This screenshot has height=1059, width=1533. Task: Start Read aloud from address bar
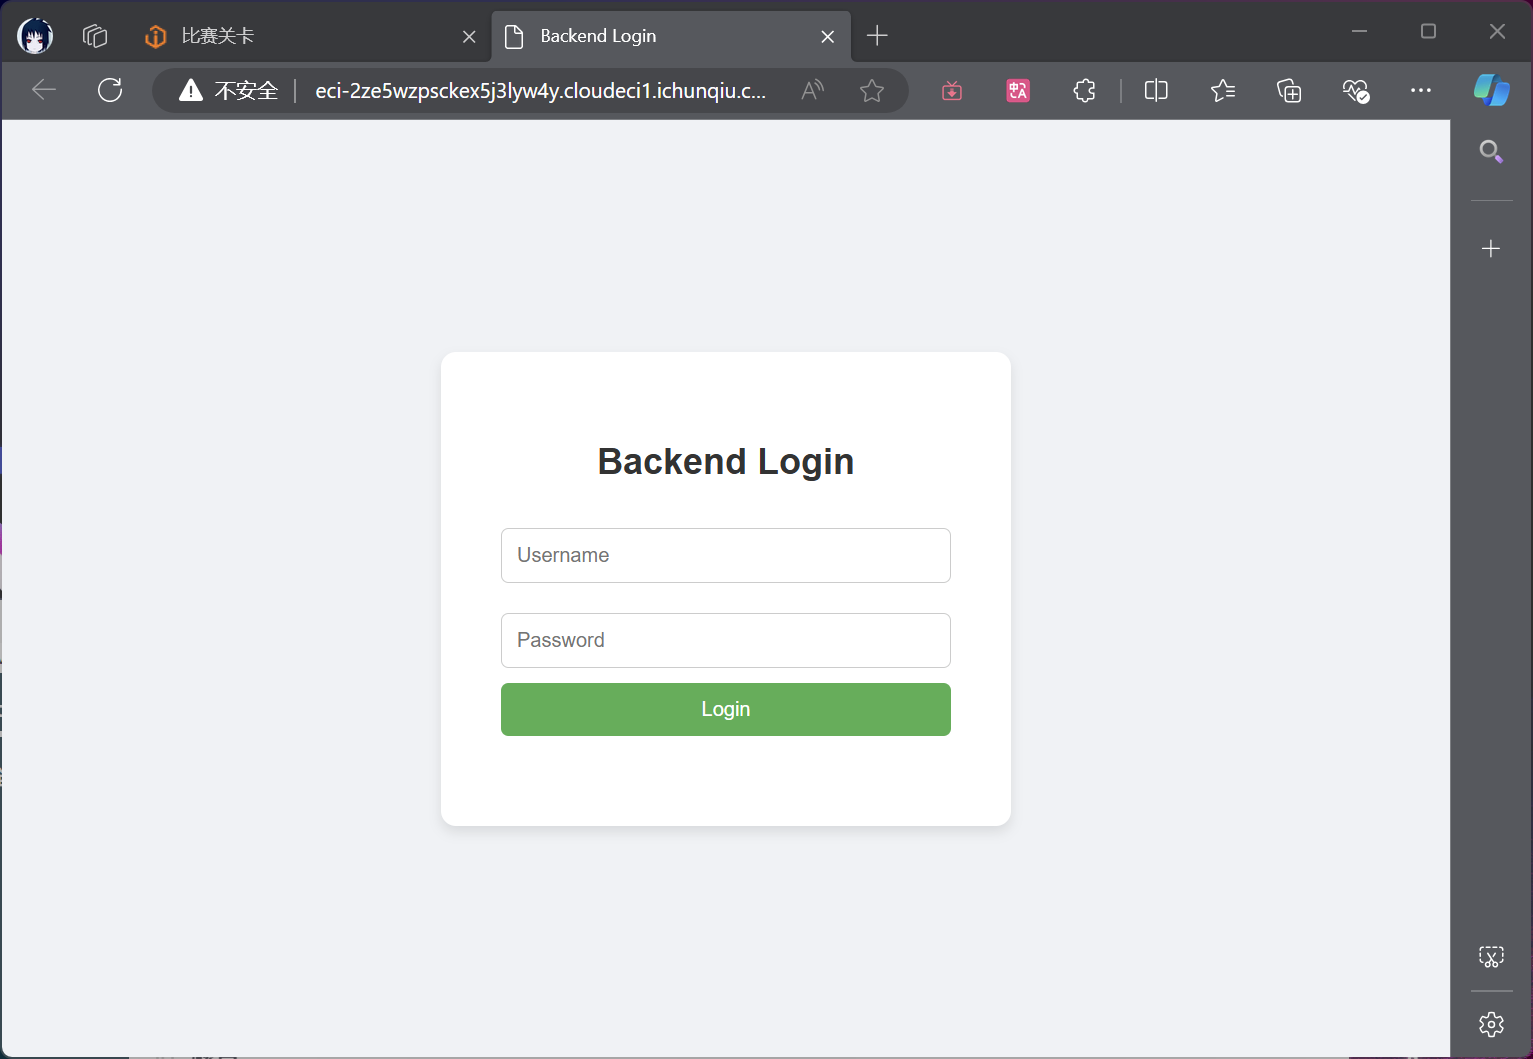[813, 91]
